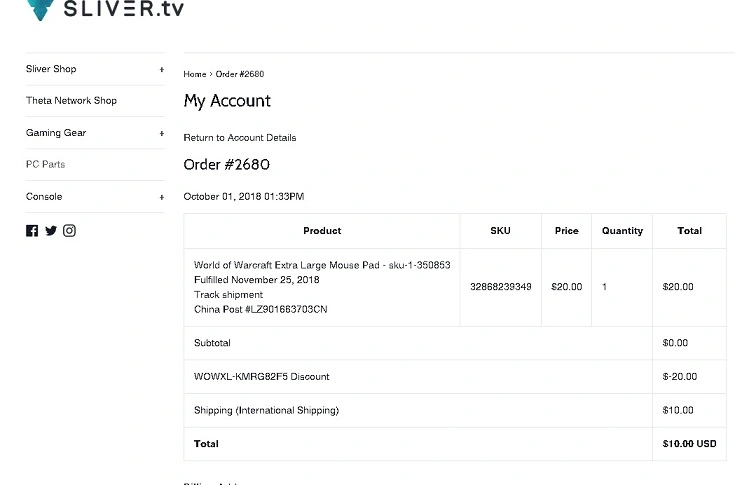Open the Twitter bird icon
Viewport: 735px width, 485px height.
(x=51, y=231)
